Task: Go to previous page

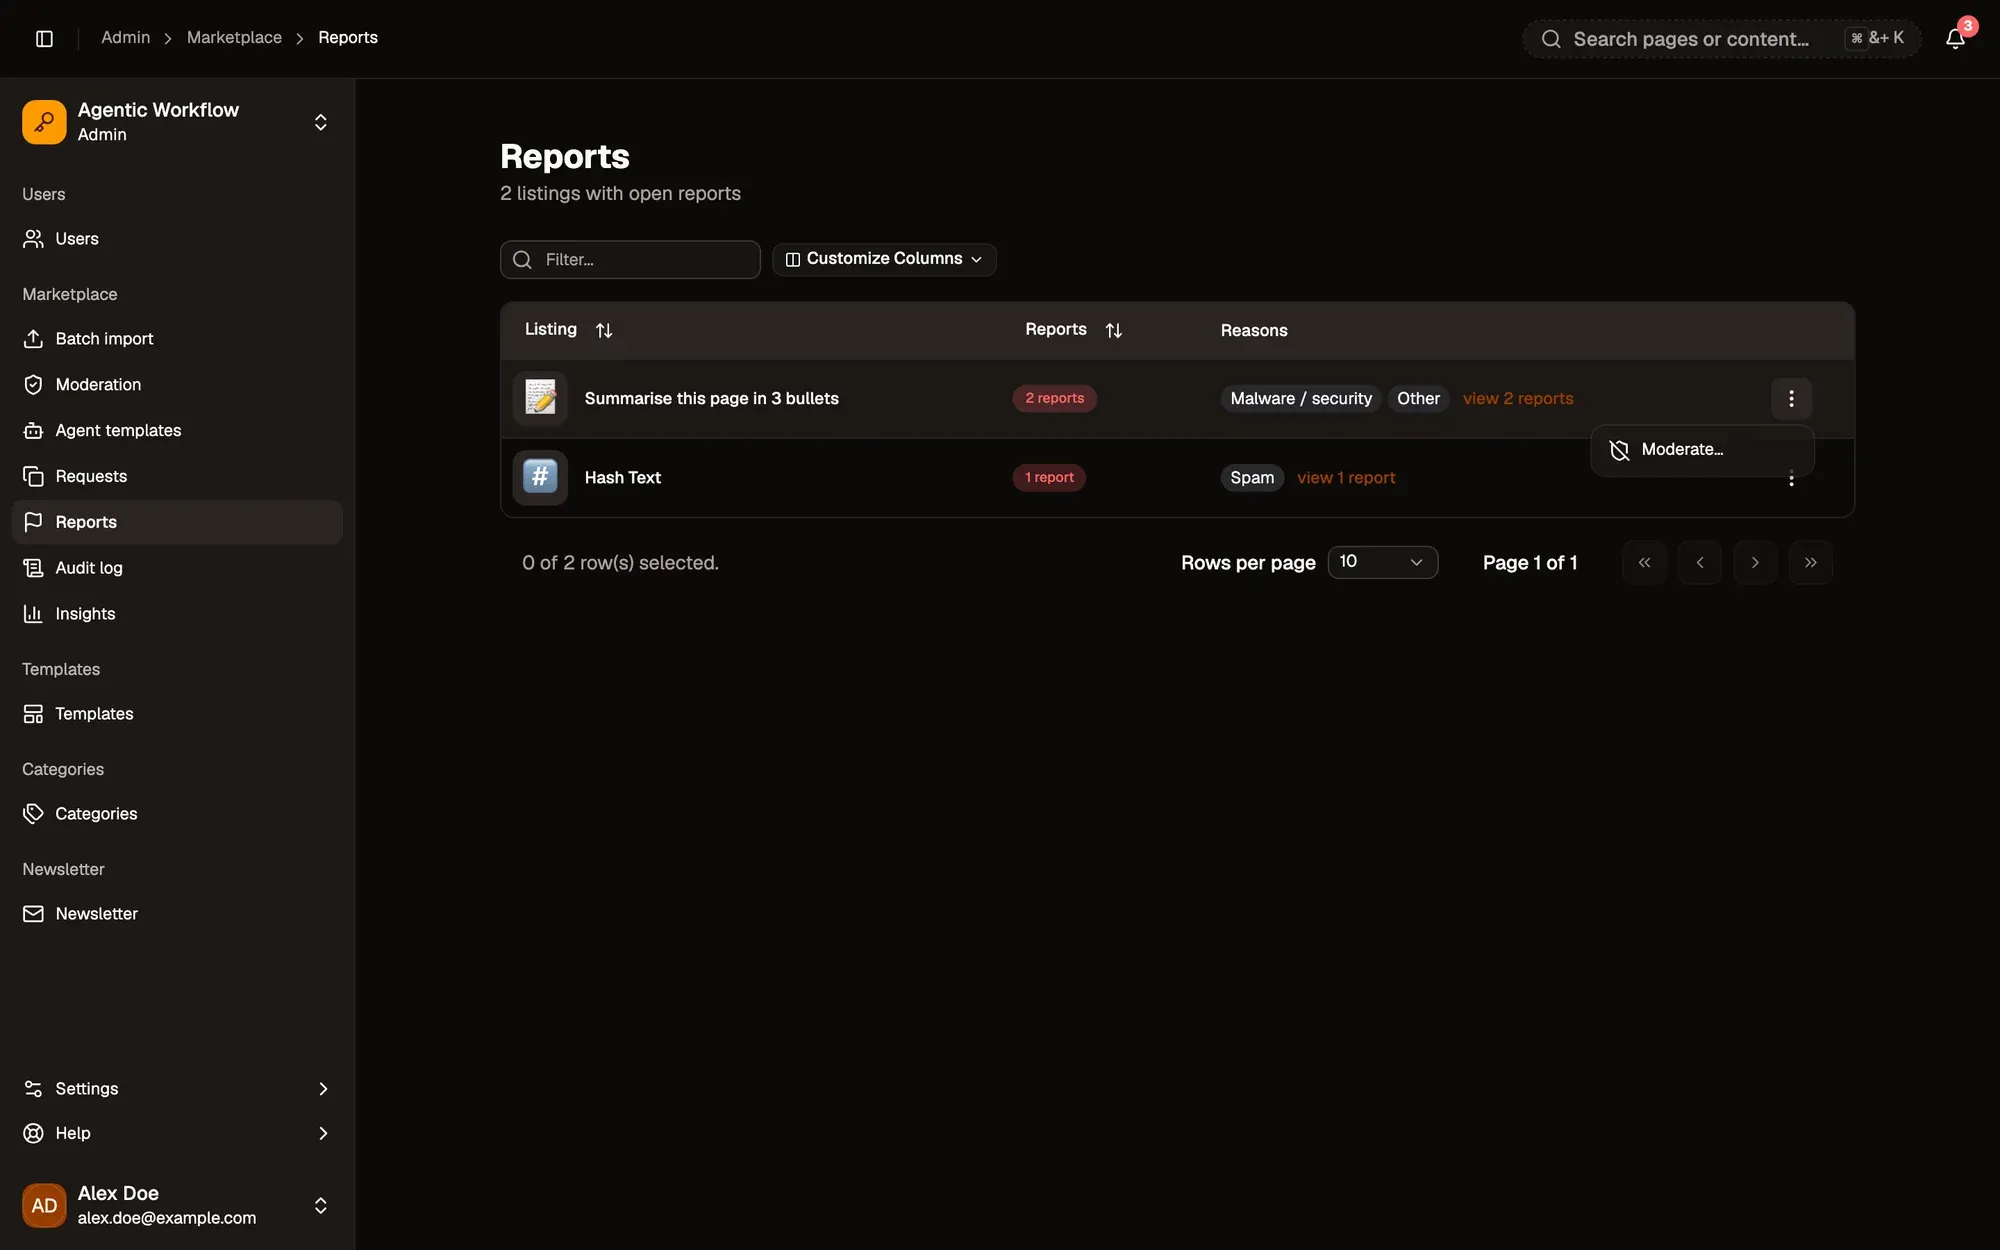Action: [x=1700, y=562]
